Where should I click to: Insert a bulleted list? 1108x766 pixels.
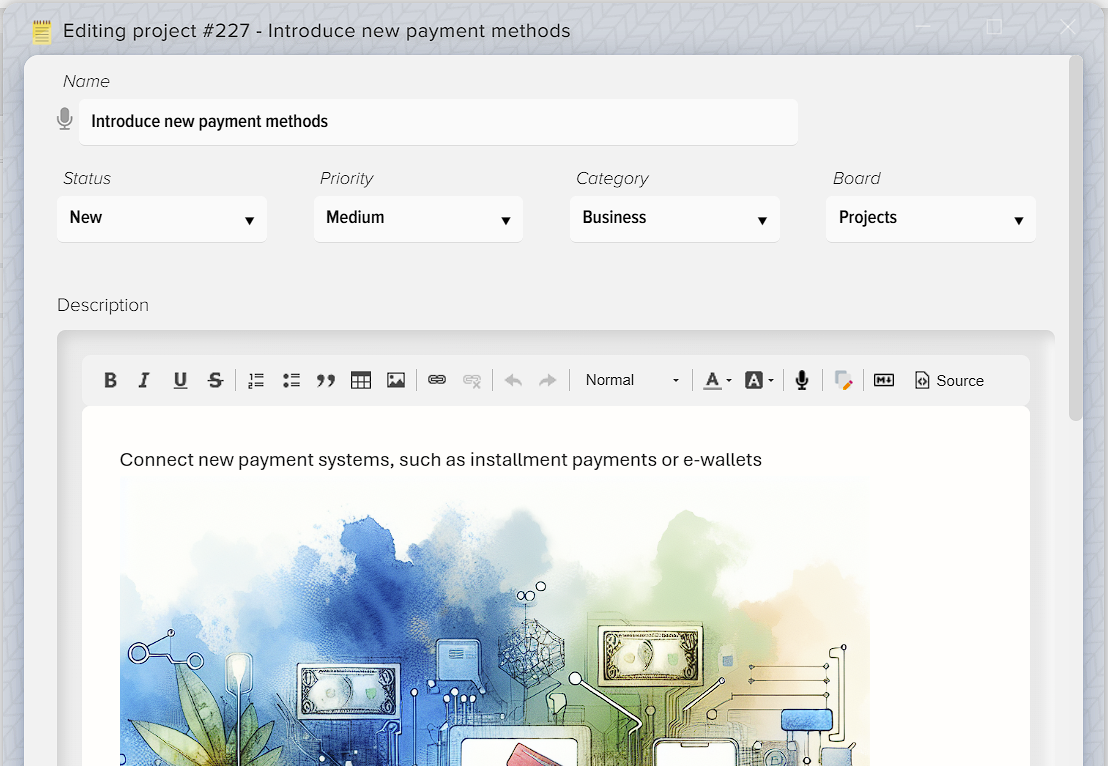[x=291, y=380]
